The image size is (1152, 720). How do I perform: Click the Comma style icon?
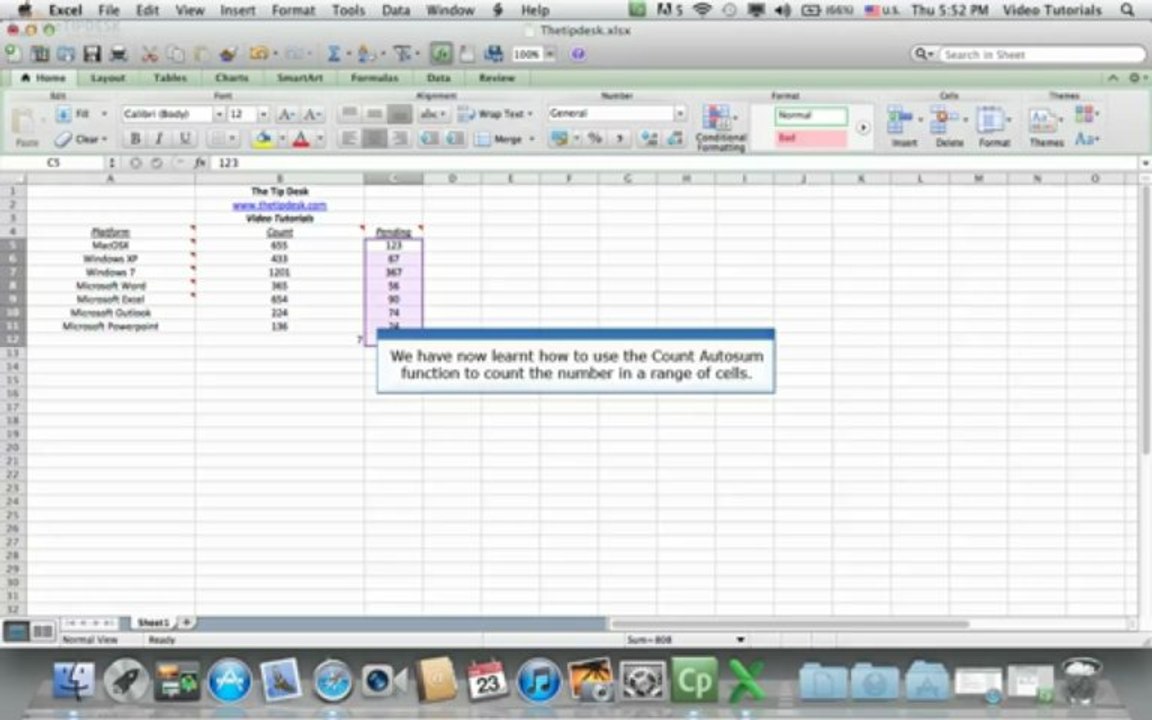(x=619, y=138)
